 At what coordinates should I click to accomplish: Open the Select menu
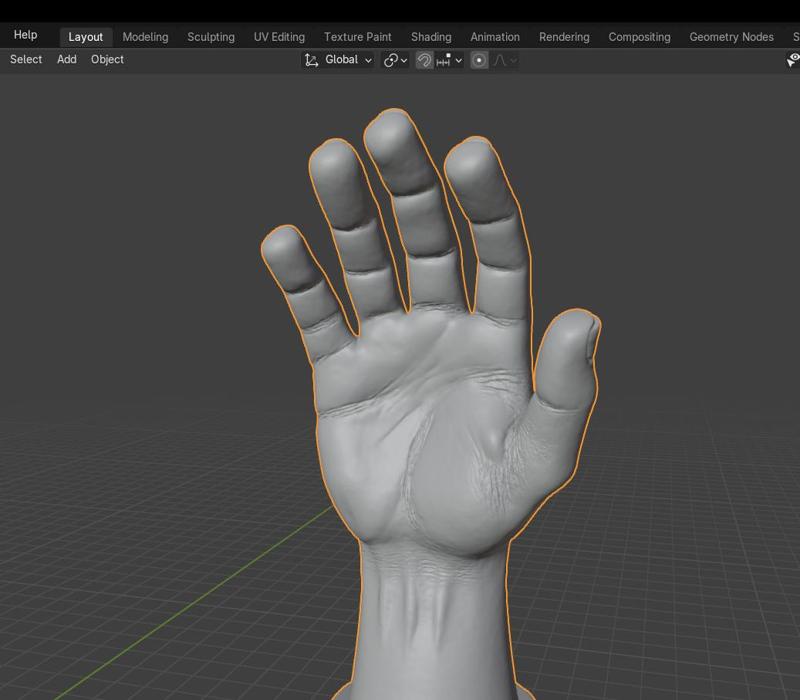pos(25,59)
